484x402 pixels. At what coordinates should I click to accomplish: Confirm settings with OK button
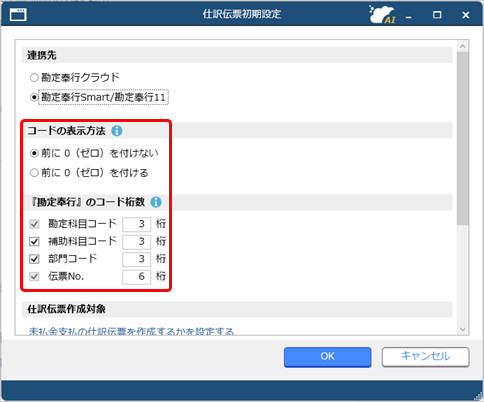pos(327,357)
